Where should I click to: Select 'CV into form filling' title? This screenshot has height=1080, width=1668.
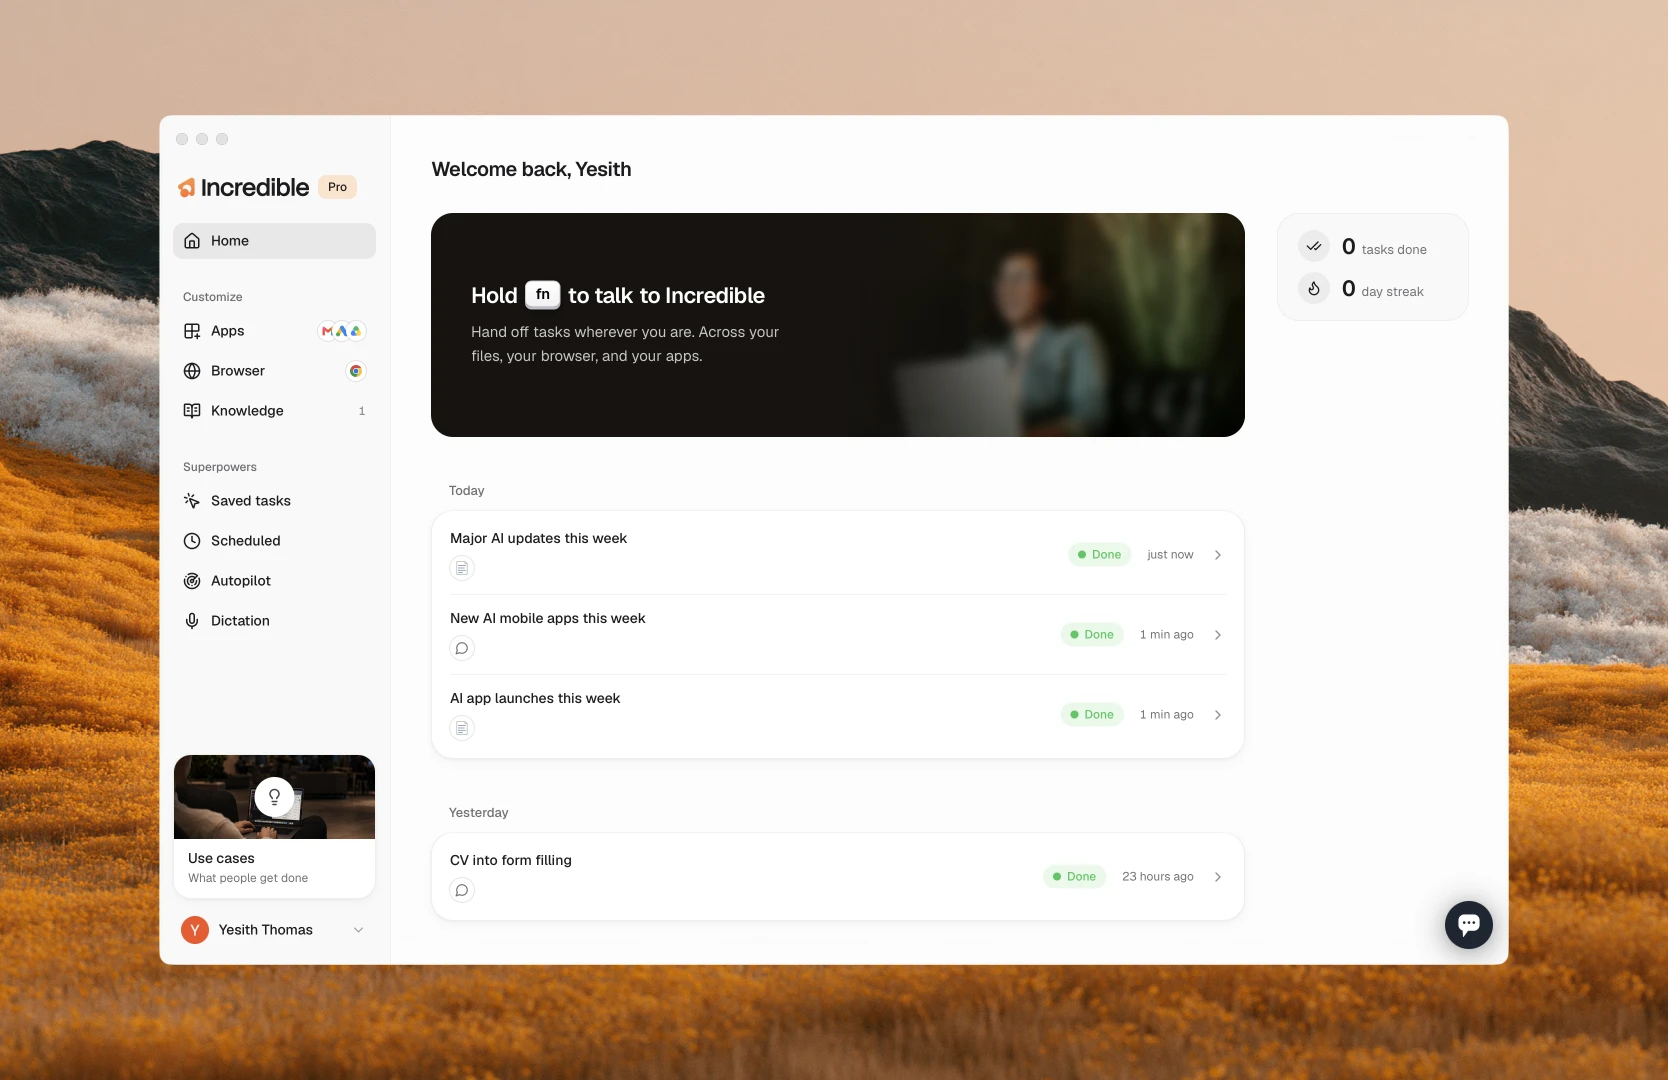click(x=511, y=861)
